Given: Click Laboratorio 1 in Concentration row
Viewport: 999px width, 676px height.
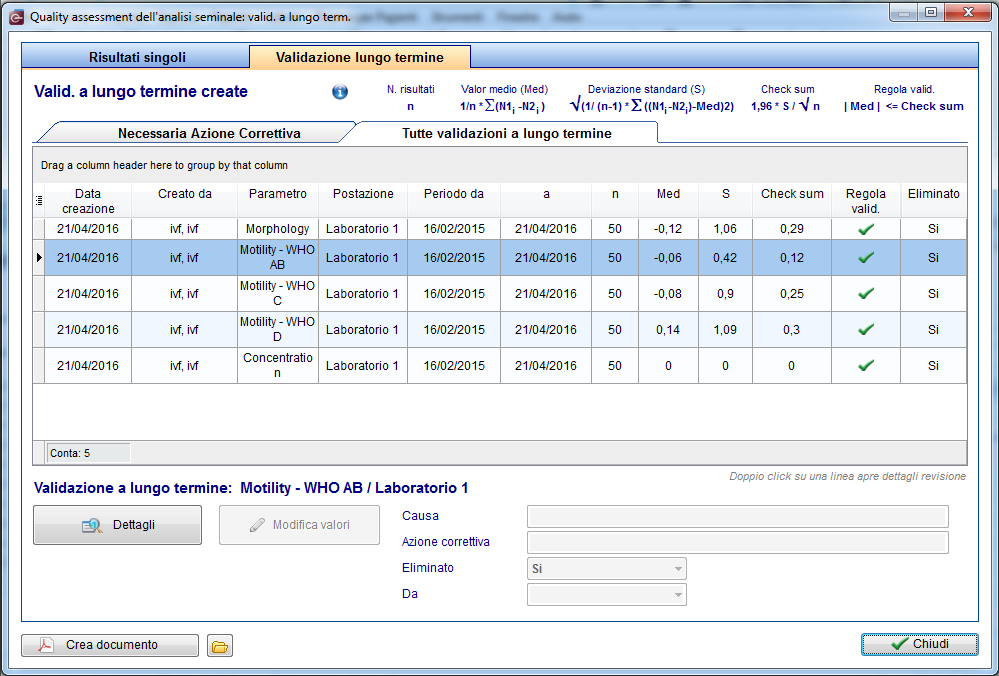Looking at the screenshot, I should [x=363, y=366].
